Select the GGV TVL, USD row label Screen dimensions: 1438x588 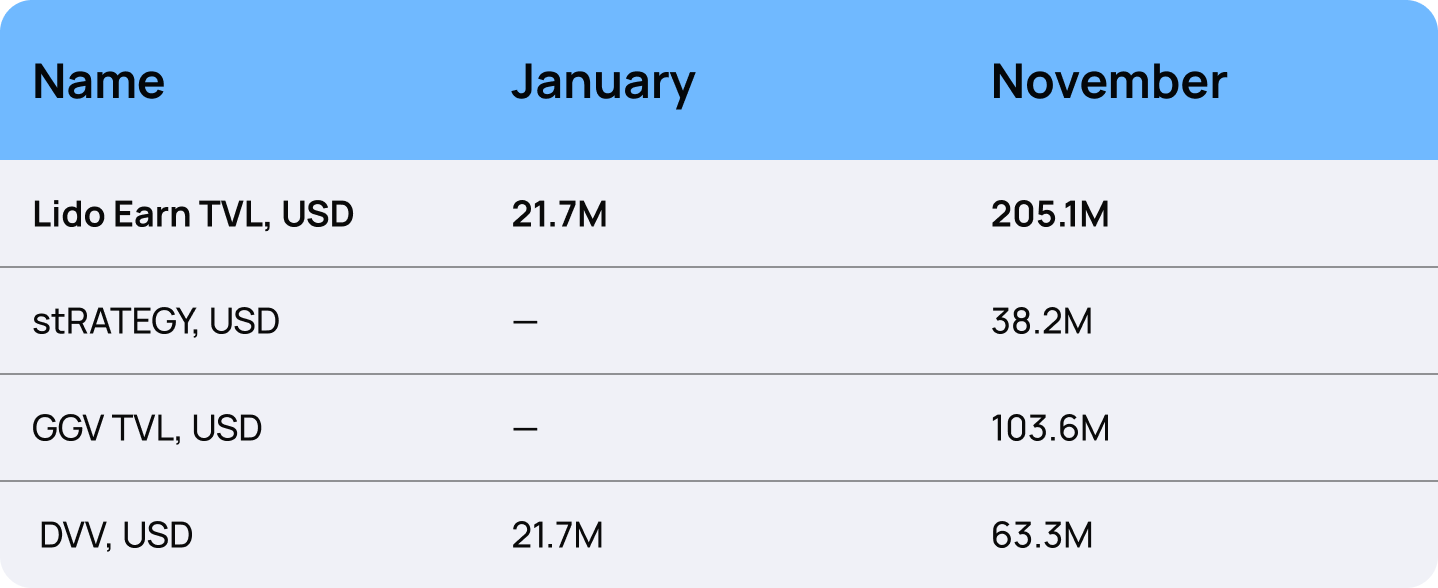pyautogui.click(x=147, y=429)
